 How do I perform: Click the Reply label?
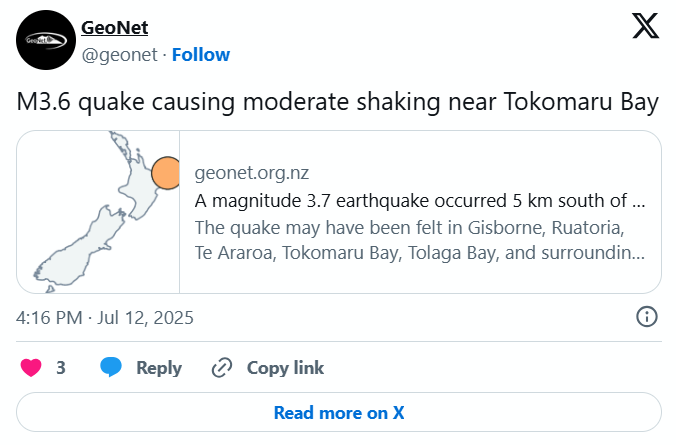pos(159,368)
